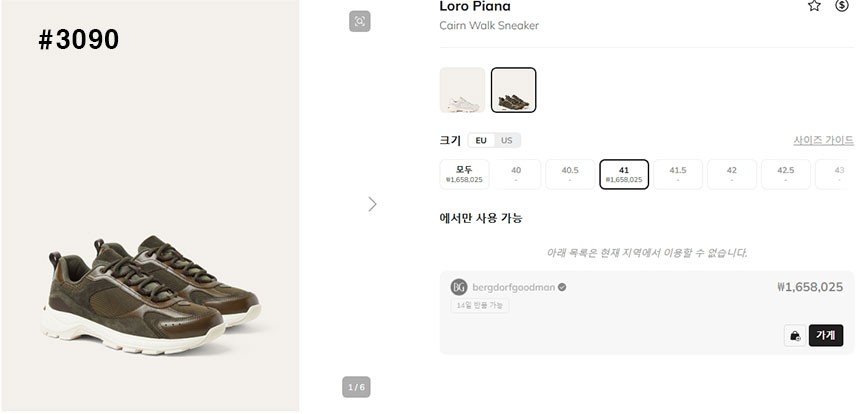Choose size 41.5

[678, 174]
